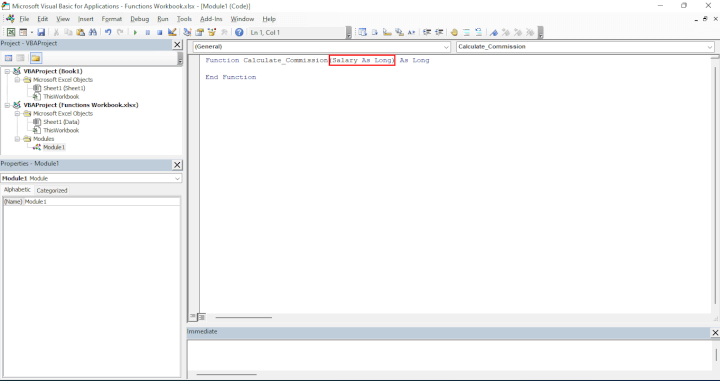Run the macro with green play icon
The image size is (720, 381).
[x=135, y=32]
